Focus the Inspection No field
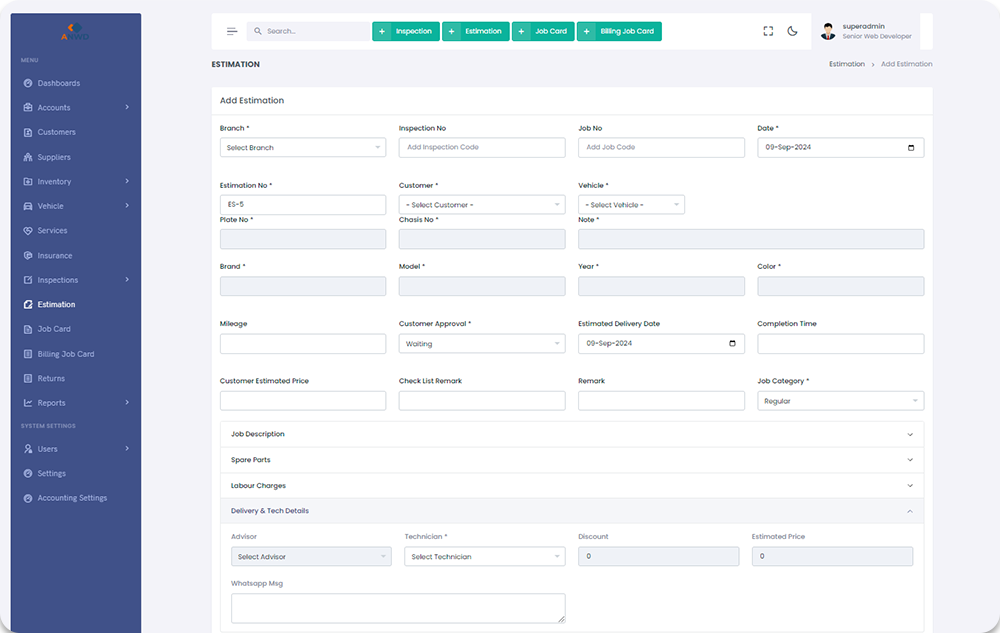Screen dimensions: 1000x633 (482, 147)
